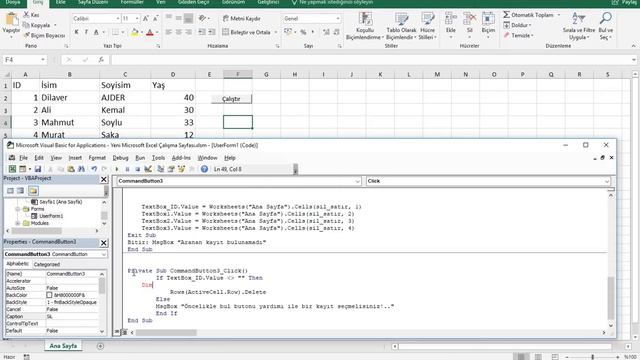Click the blue Help question mark icon
640x360 pixels.
204,169
